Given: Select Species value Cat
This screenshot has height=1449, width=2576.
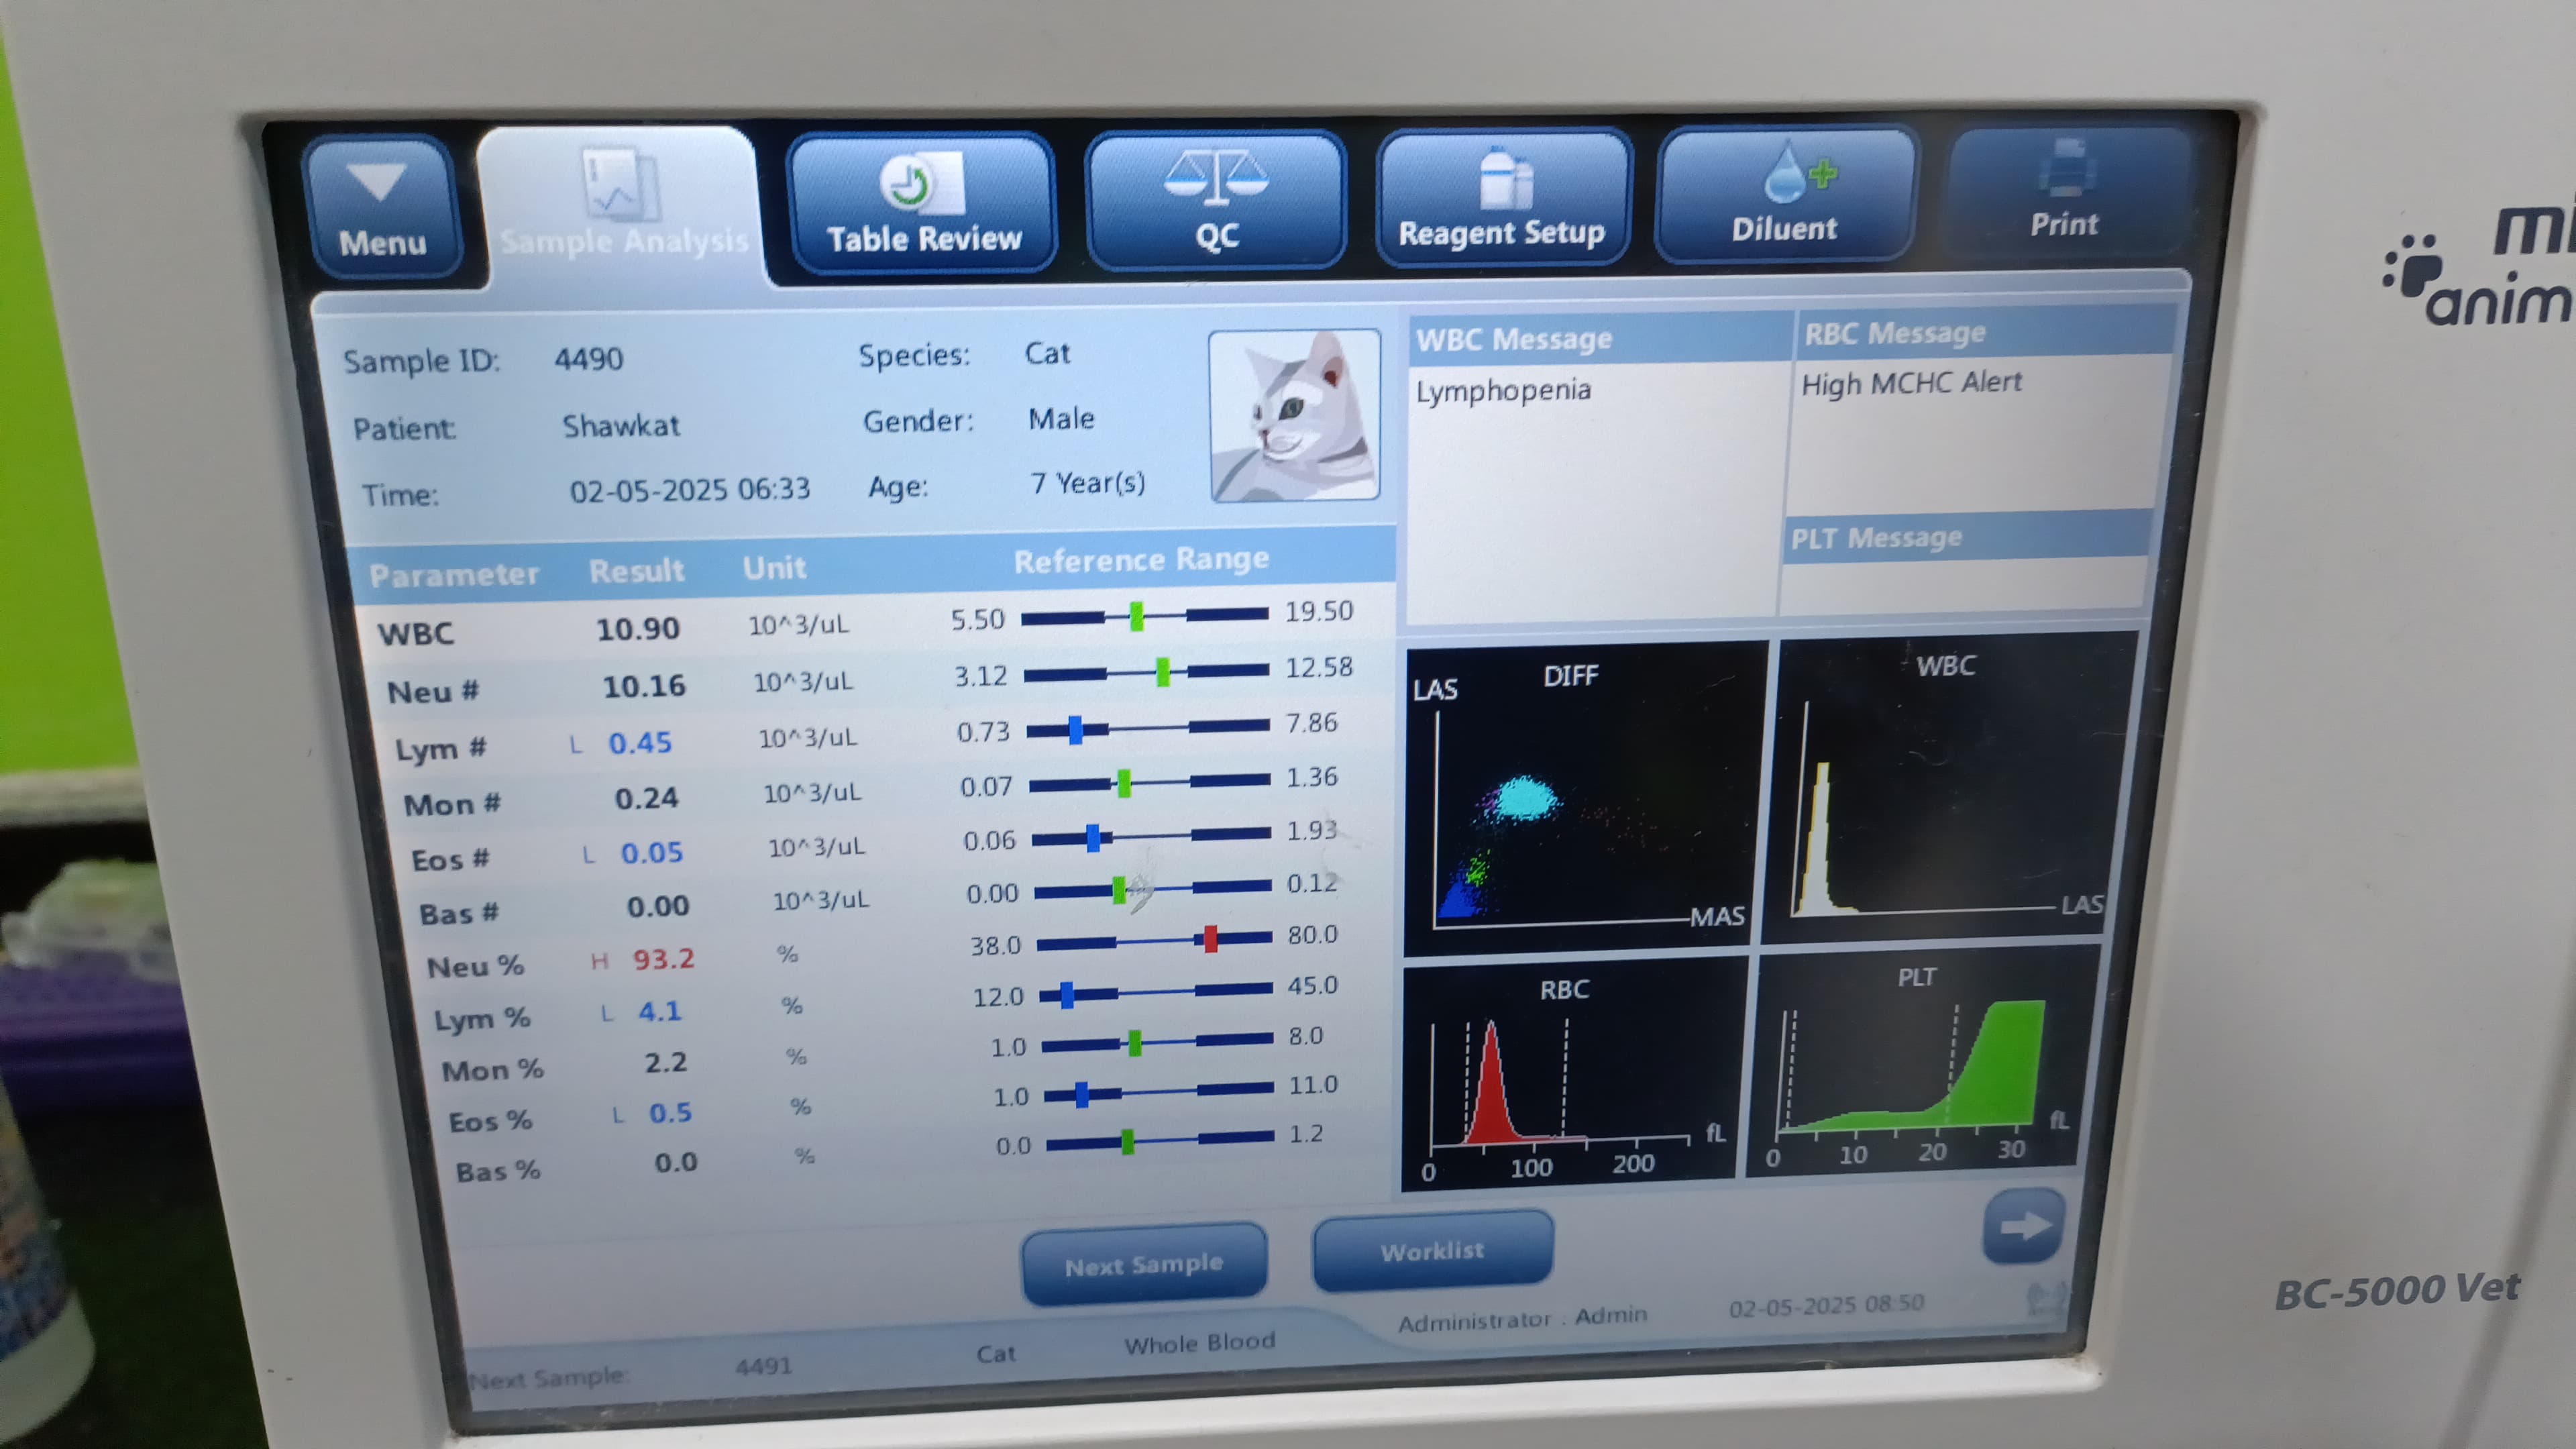Looking at the screenshot, I should (1047, 353).
